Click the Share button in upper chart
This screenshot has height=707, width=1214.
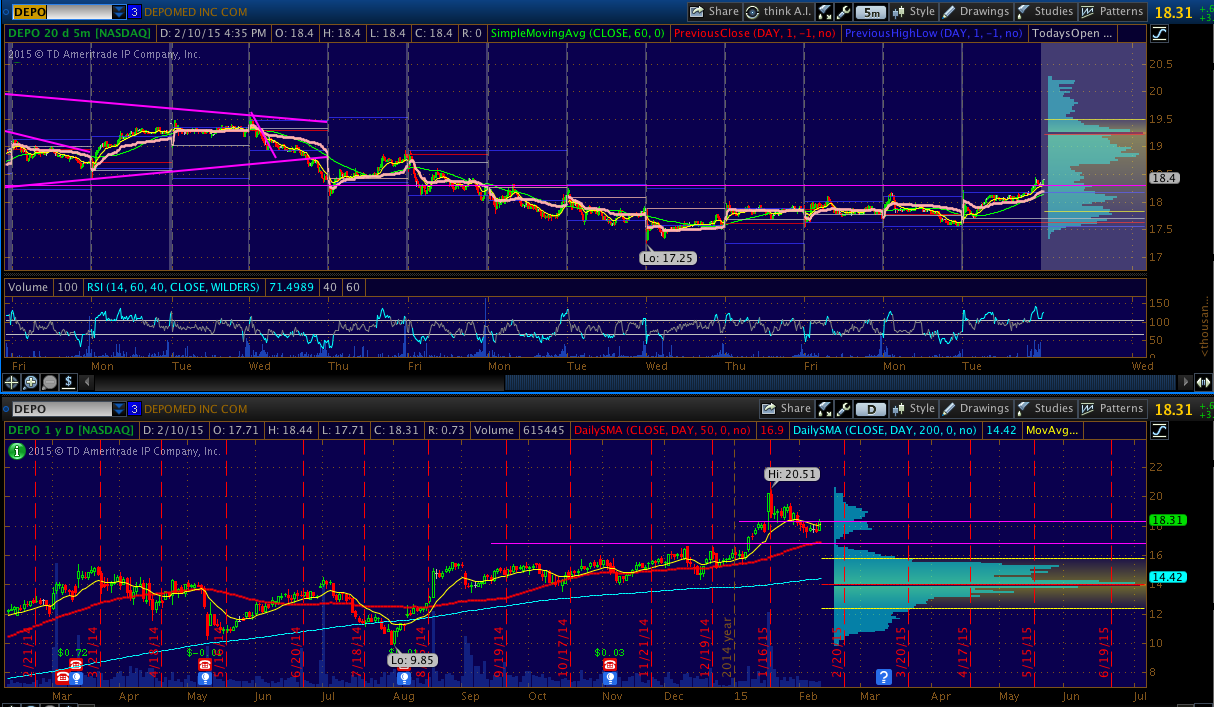point(714,12)
